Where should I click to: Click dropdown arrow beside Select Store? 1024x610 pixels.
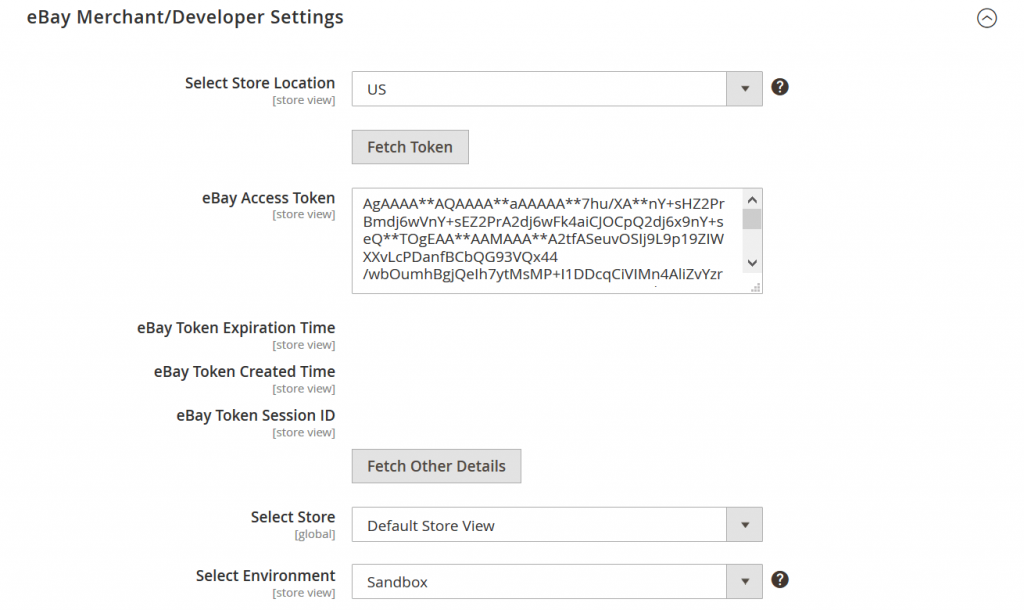tap(744, 524)
